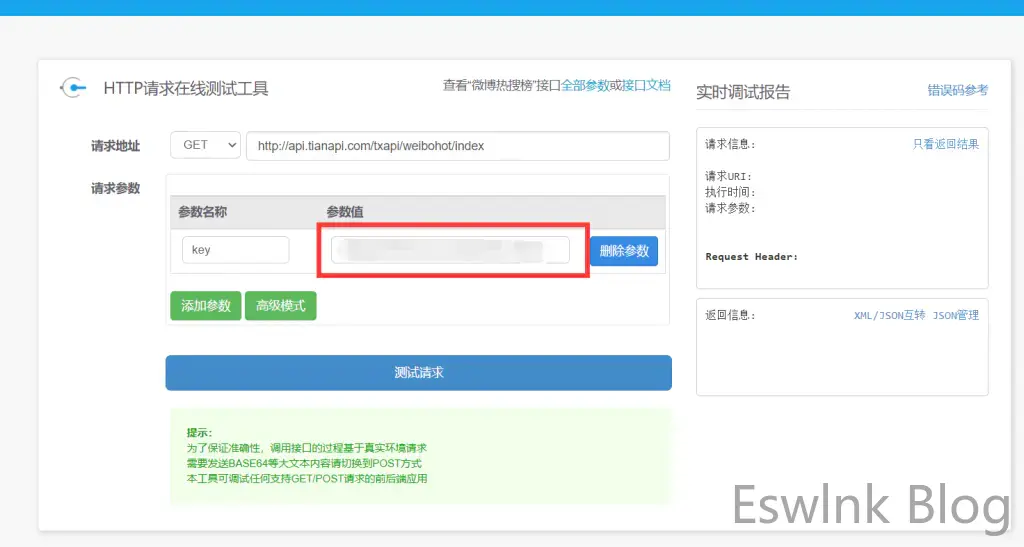1024x547 pixels.
Task: Click the 只看返回结果 link
Action: point(945,144)
